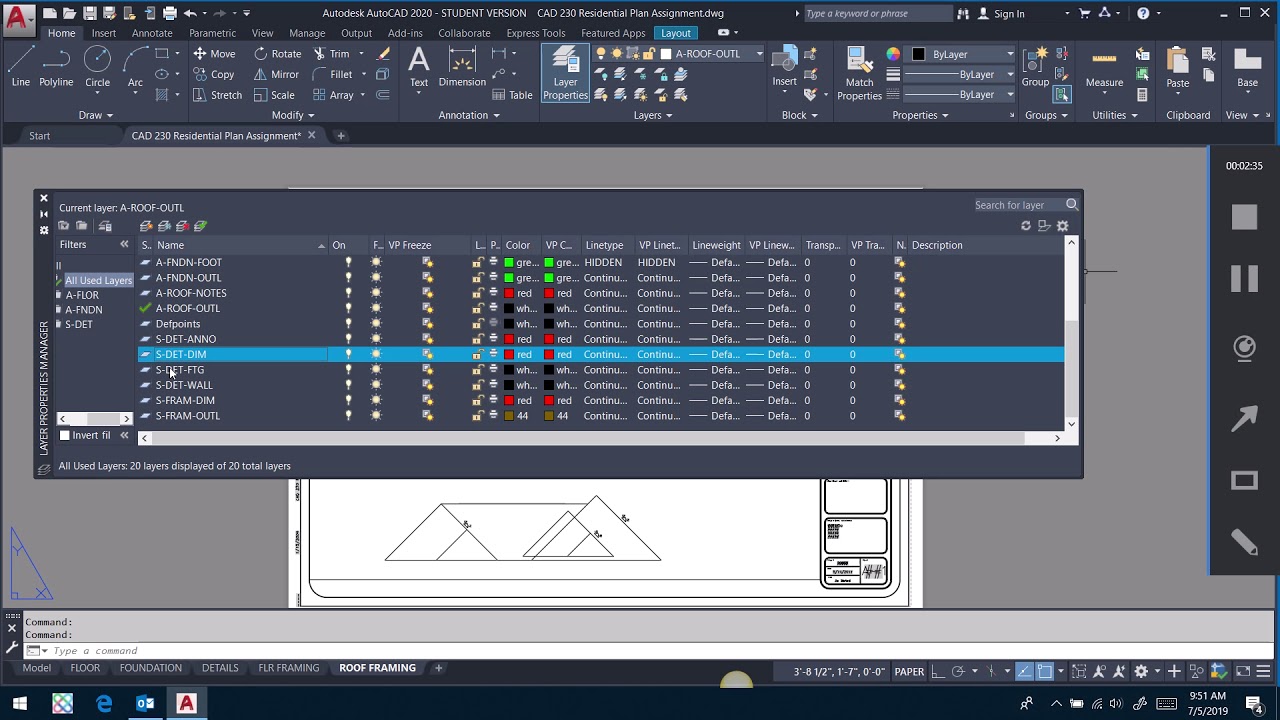Click the Measure utility tool

(1104, 68)
